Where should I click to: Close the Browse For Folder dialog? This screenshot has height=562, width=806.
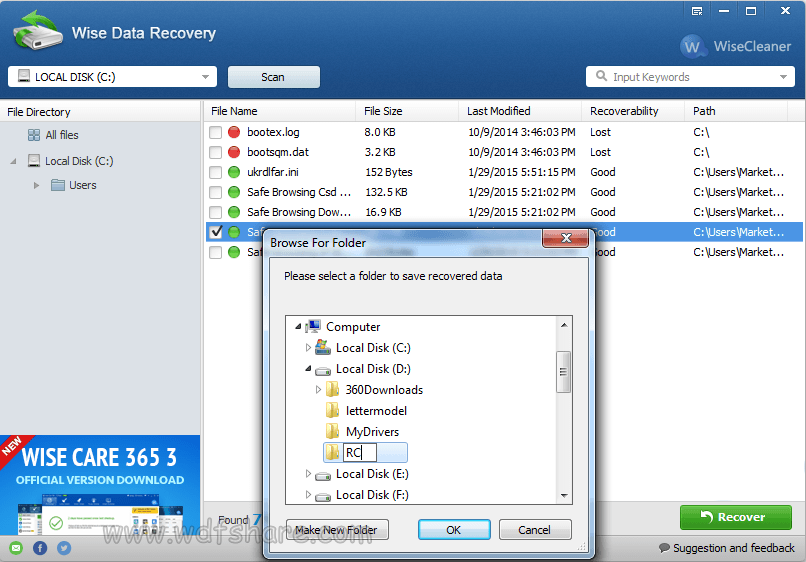pos(565,238)
